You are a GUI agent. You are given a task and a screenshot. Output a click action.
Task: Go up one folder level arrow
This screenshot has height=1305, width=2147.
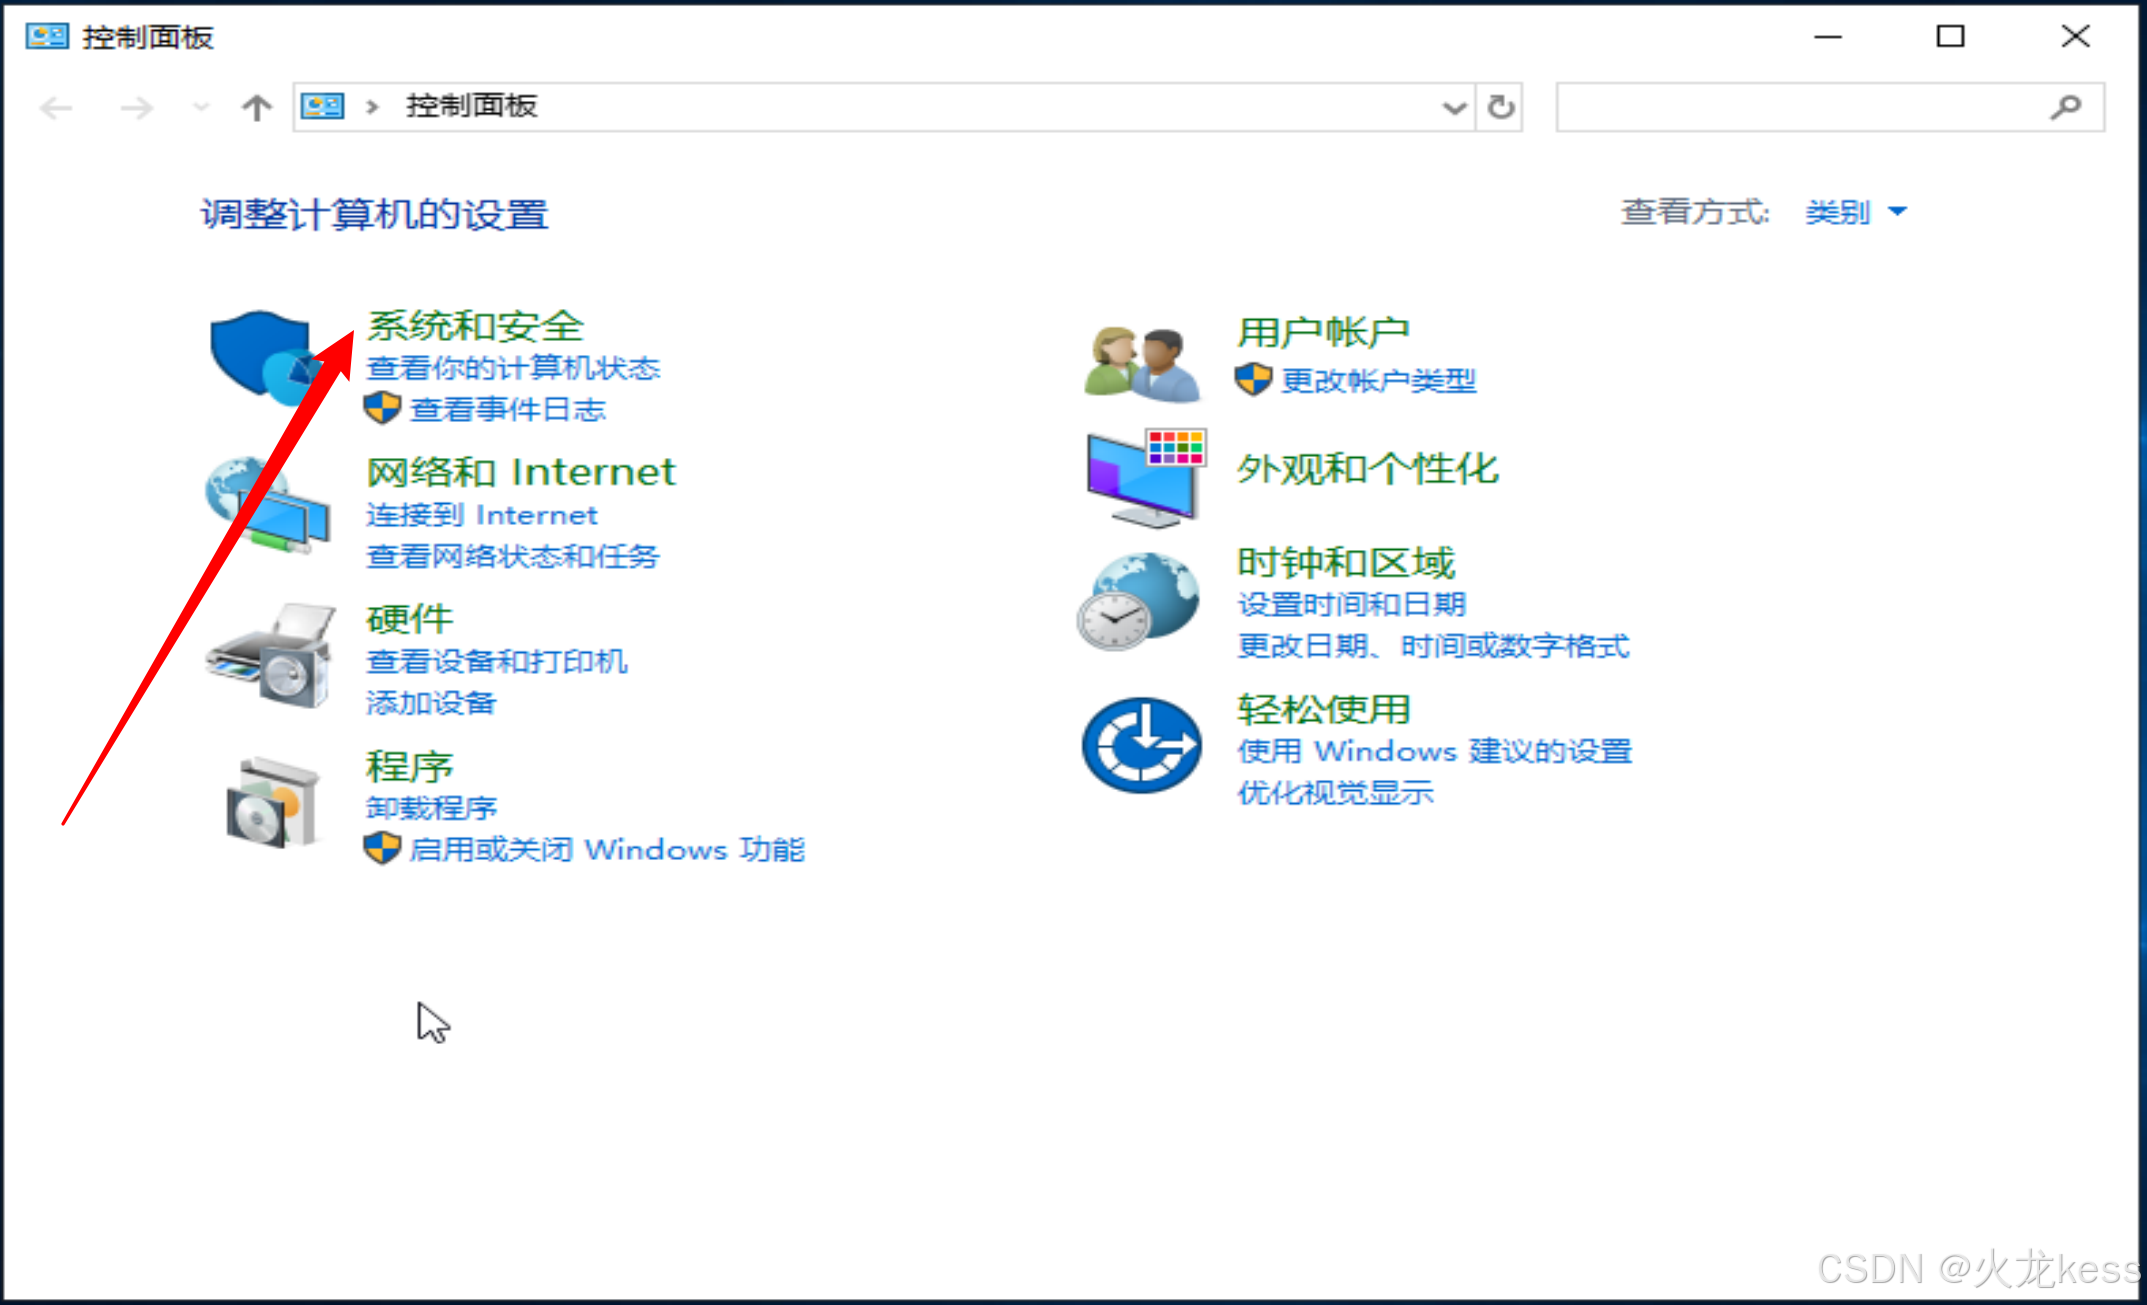pos(257,107)
